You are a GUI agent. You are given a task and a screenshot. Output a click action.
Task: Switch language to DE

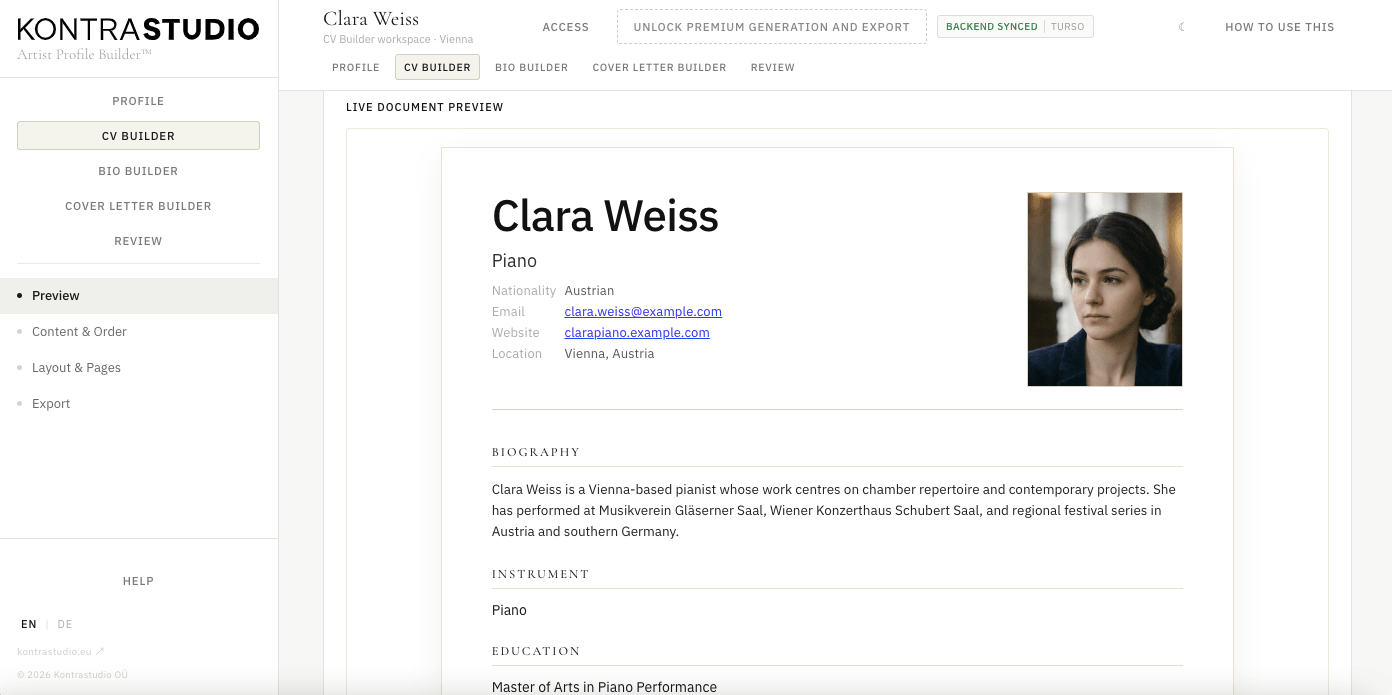65,624
